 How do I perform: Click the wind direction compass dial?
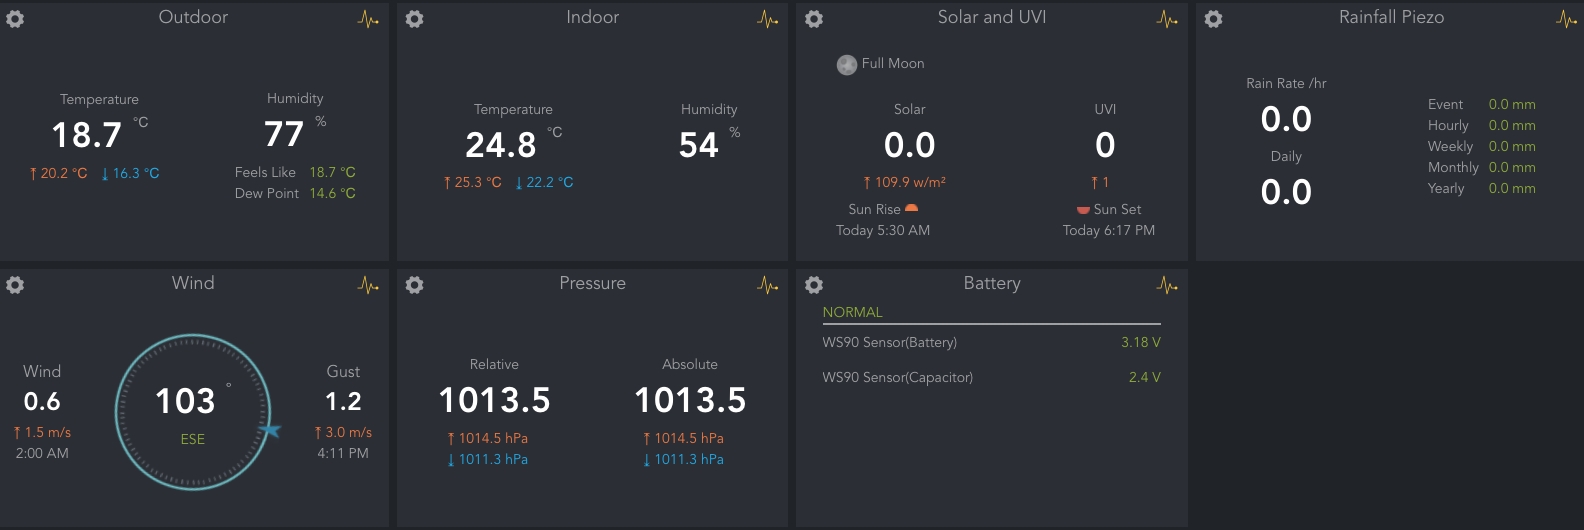[193, 412]
